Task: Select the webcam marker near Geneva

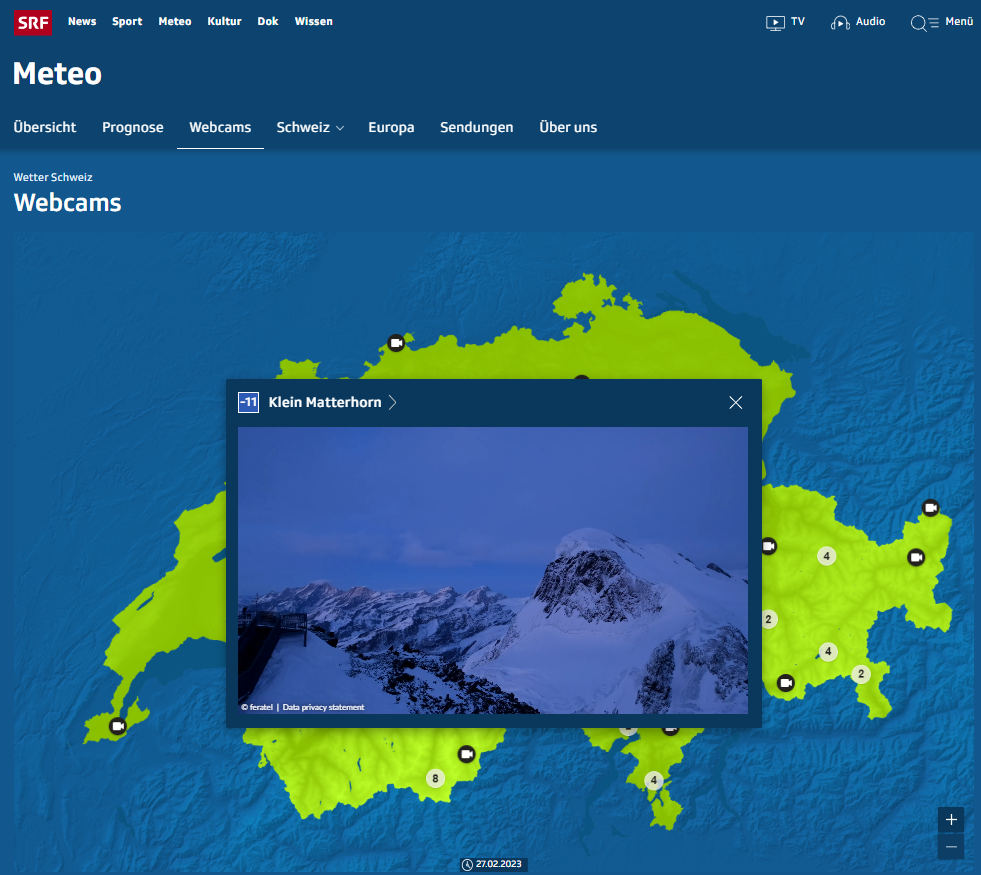Action: (118, 726)
